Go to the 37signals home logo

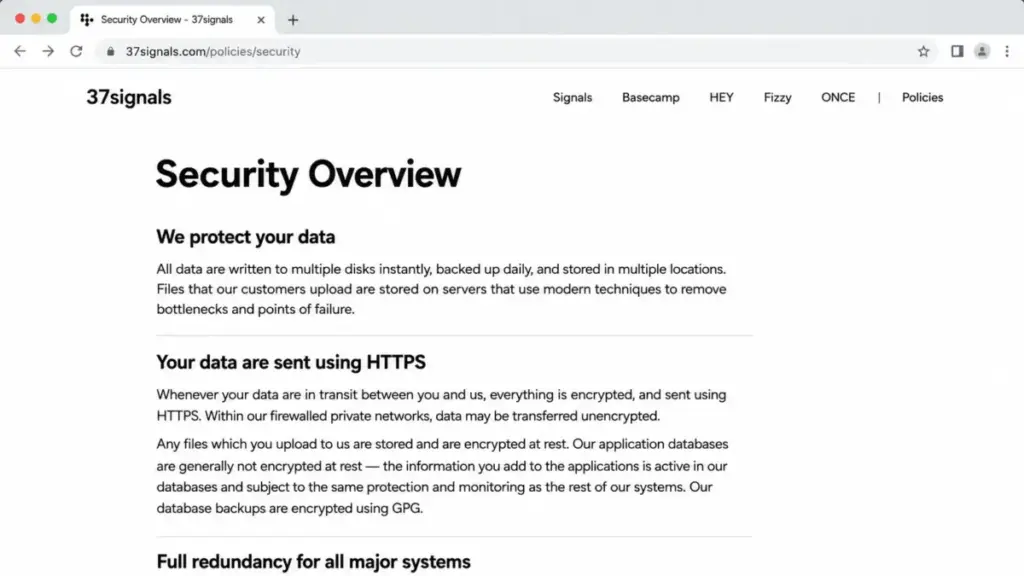coord(129,97)
